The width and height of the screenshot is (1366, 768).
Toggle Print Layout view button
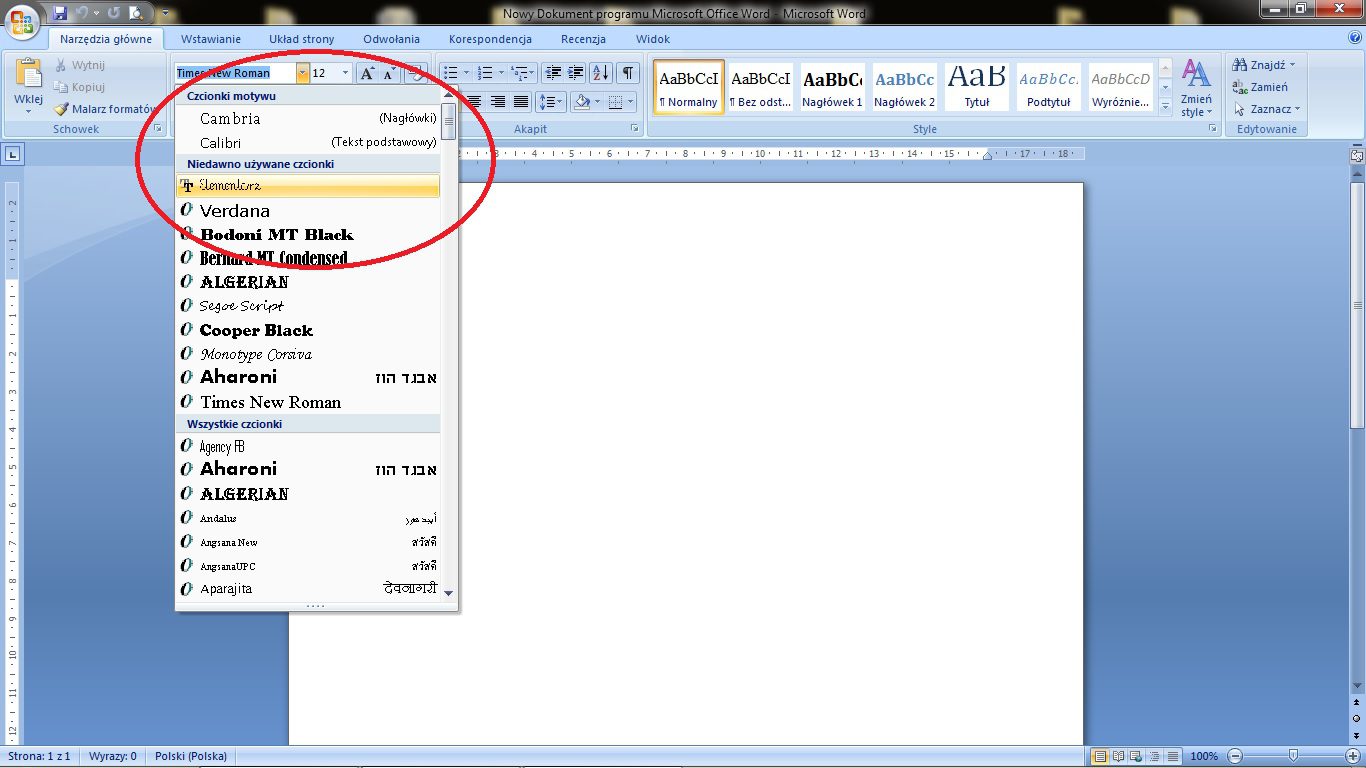1100,756
